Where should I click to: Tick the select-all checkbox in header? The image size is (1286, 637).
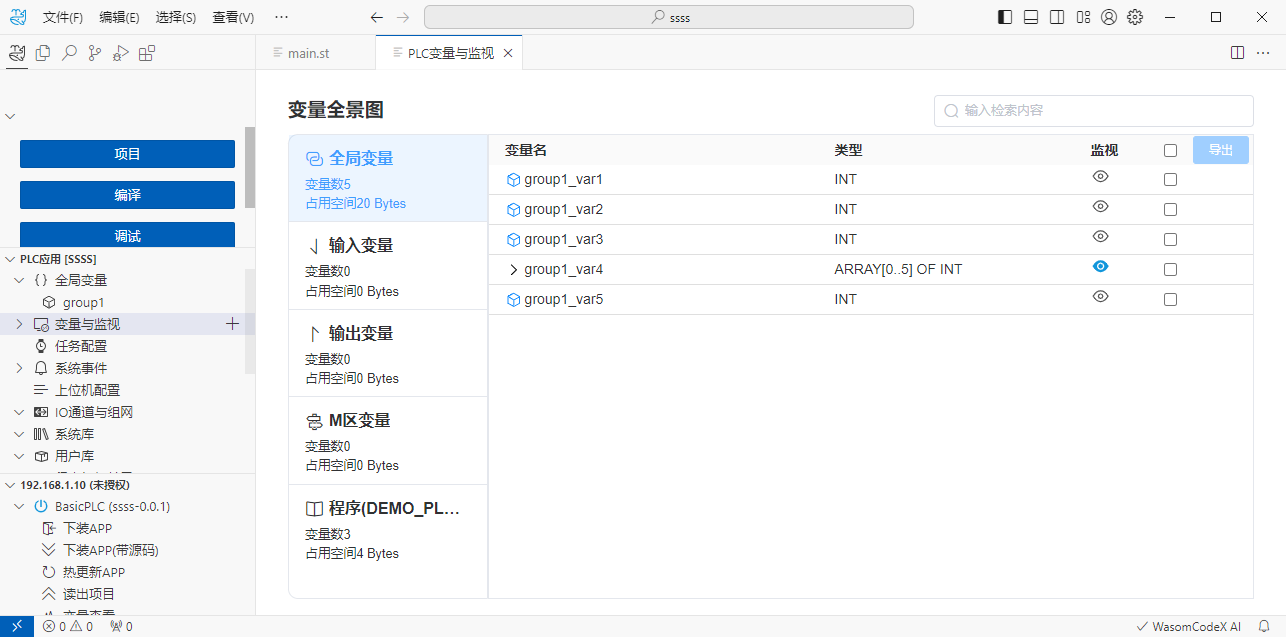[x=1170, y=151]
